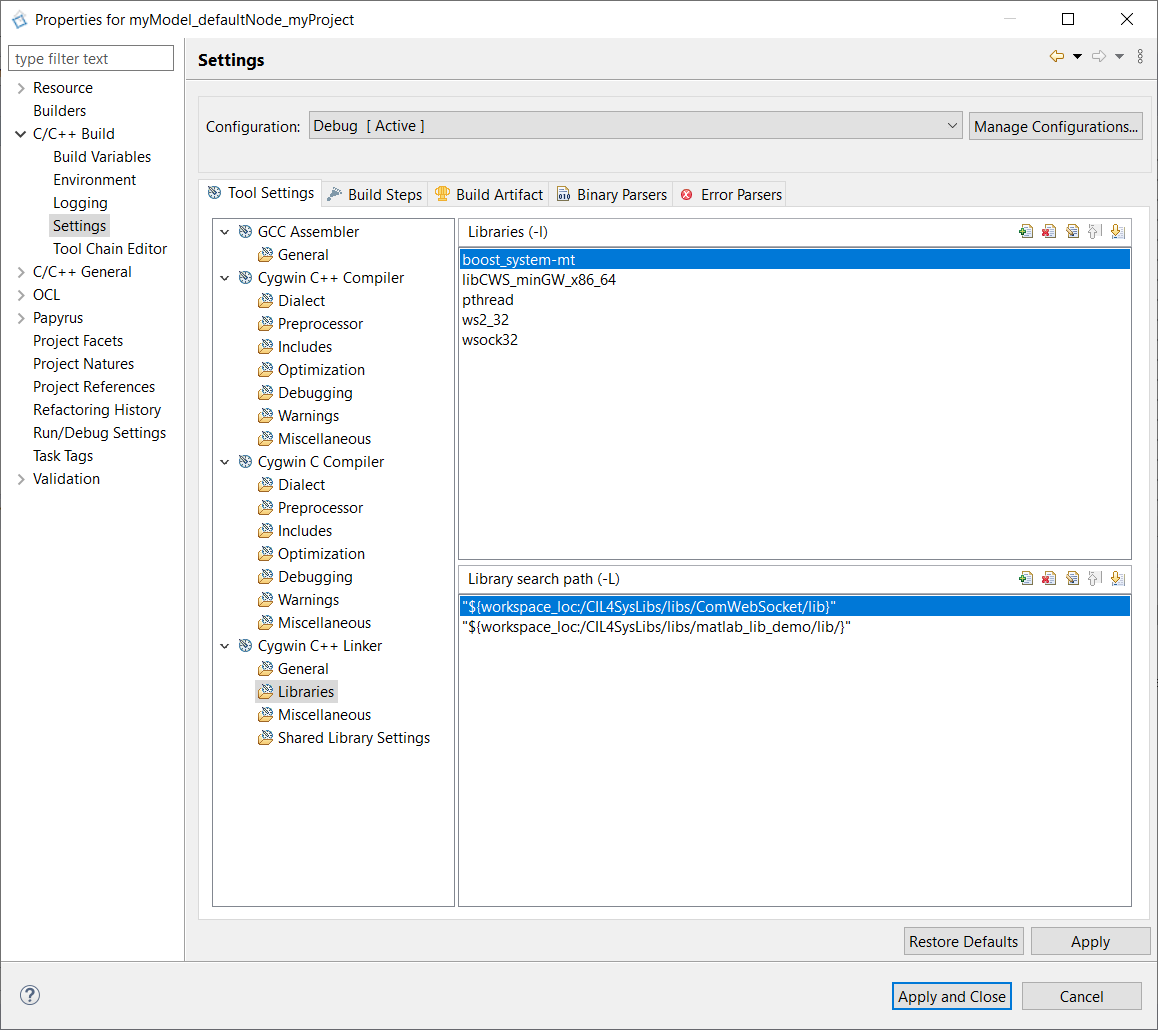
Task: Add a path in Library search path toolbar
Action: tap(1026, 579)
